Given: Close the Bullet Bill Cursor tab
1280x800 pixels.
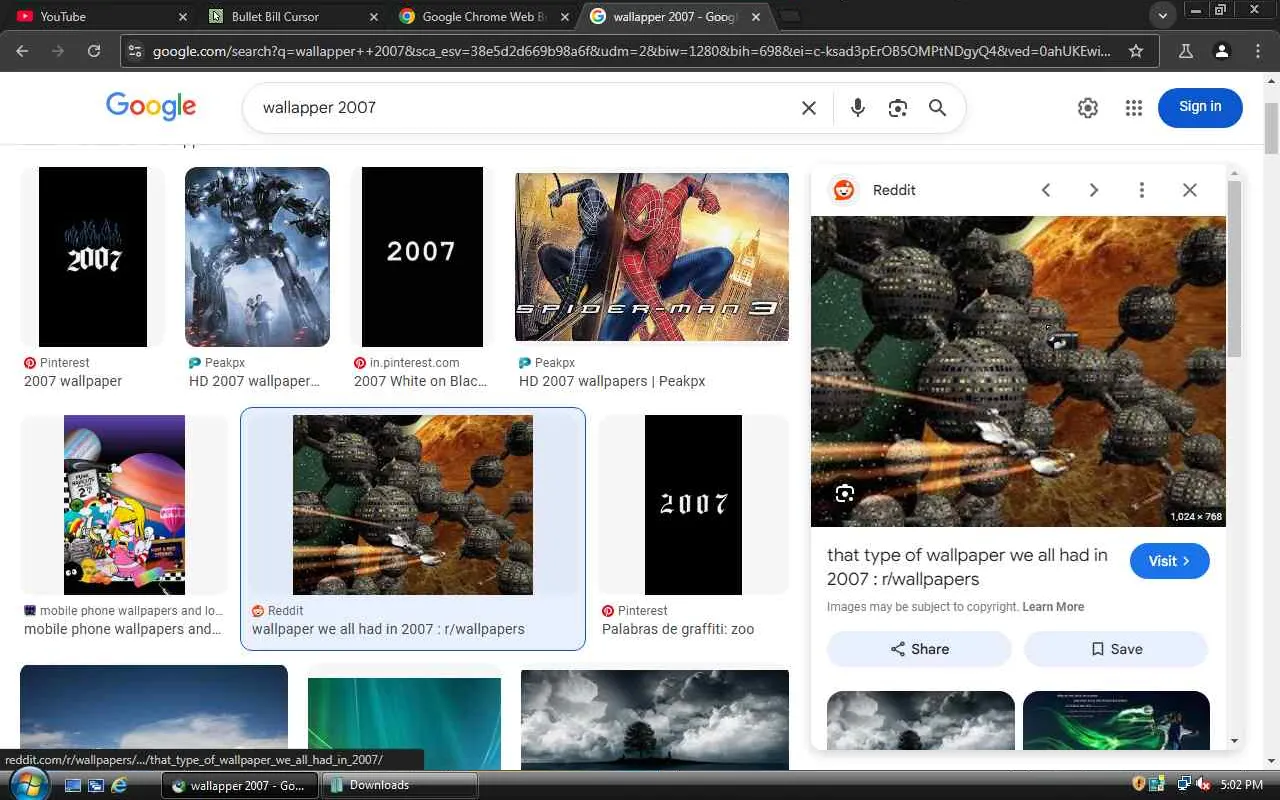Looking at the screenshot, I should [x=374, y=17].
